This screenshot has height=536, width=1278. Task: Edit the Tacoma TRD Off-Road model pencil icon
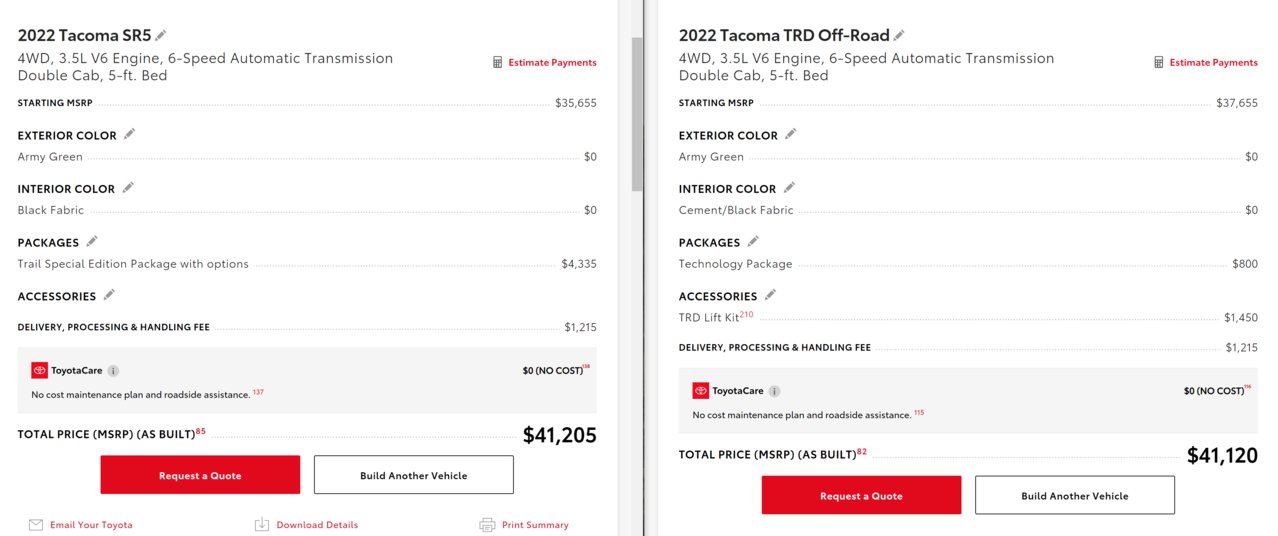899,35
